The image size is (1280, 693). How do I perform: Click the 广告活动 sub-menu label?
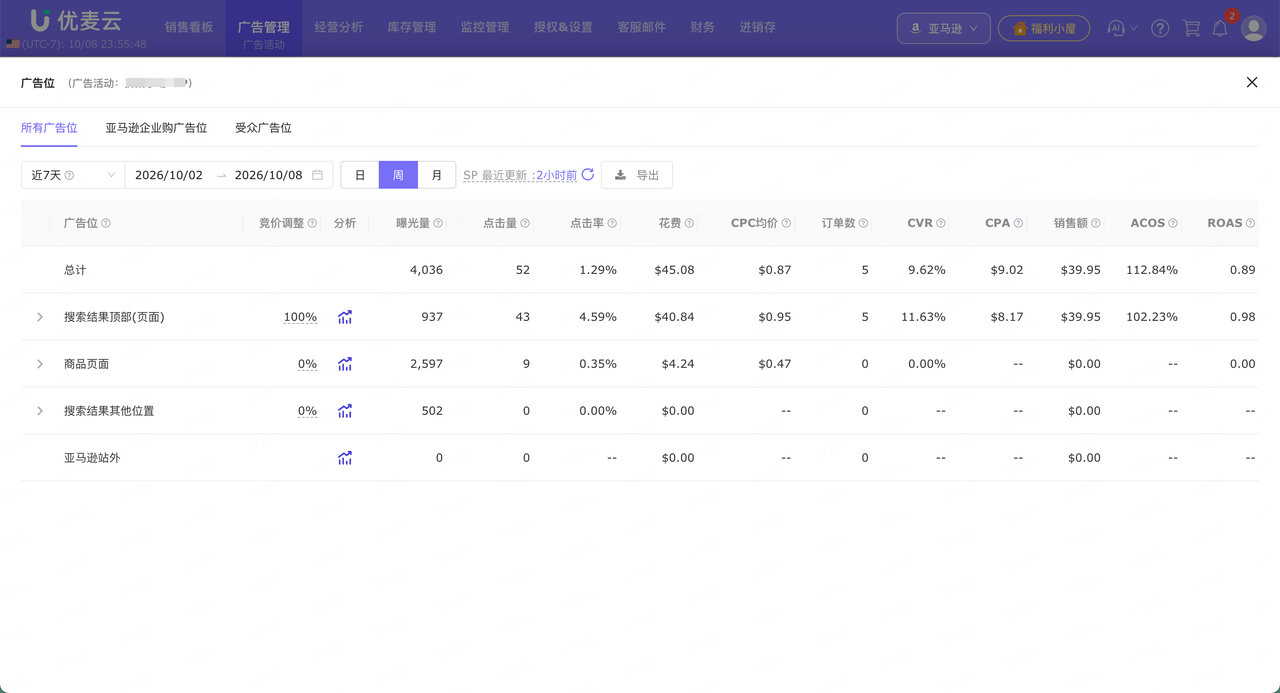[x=264, y=45]
